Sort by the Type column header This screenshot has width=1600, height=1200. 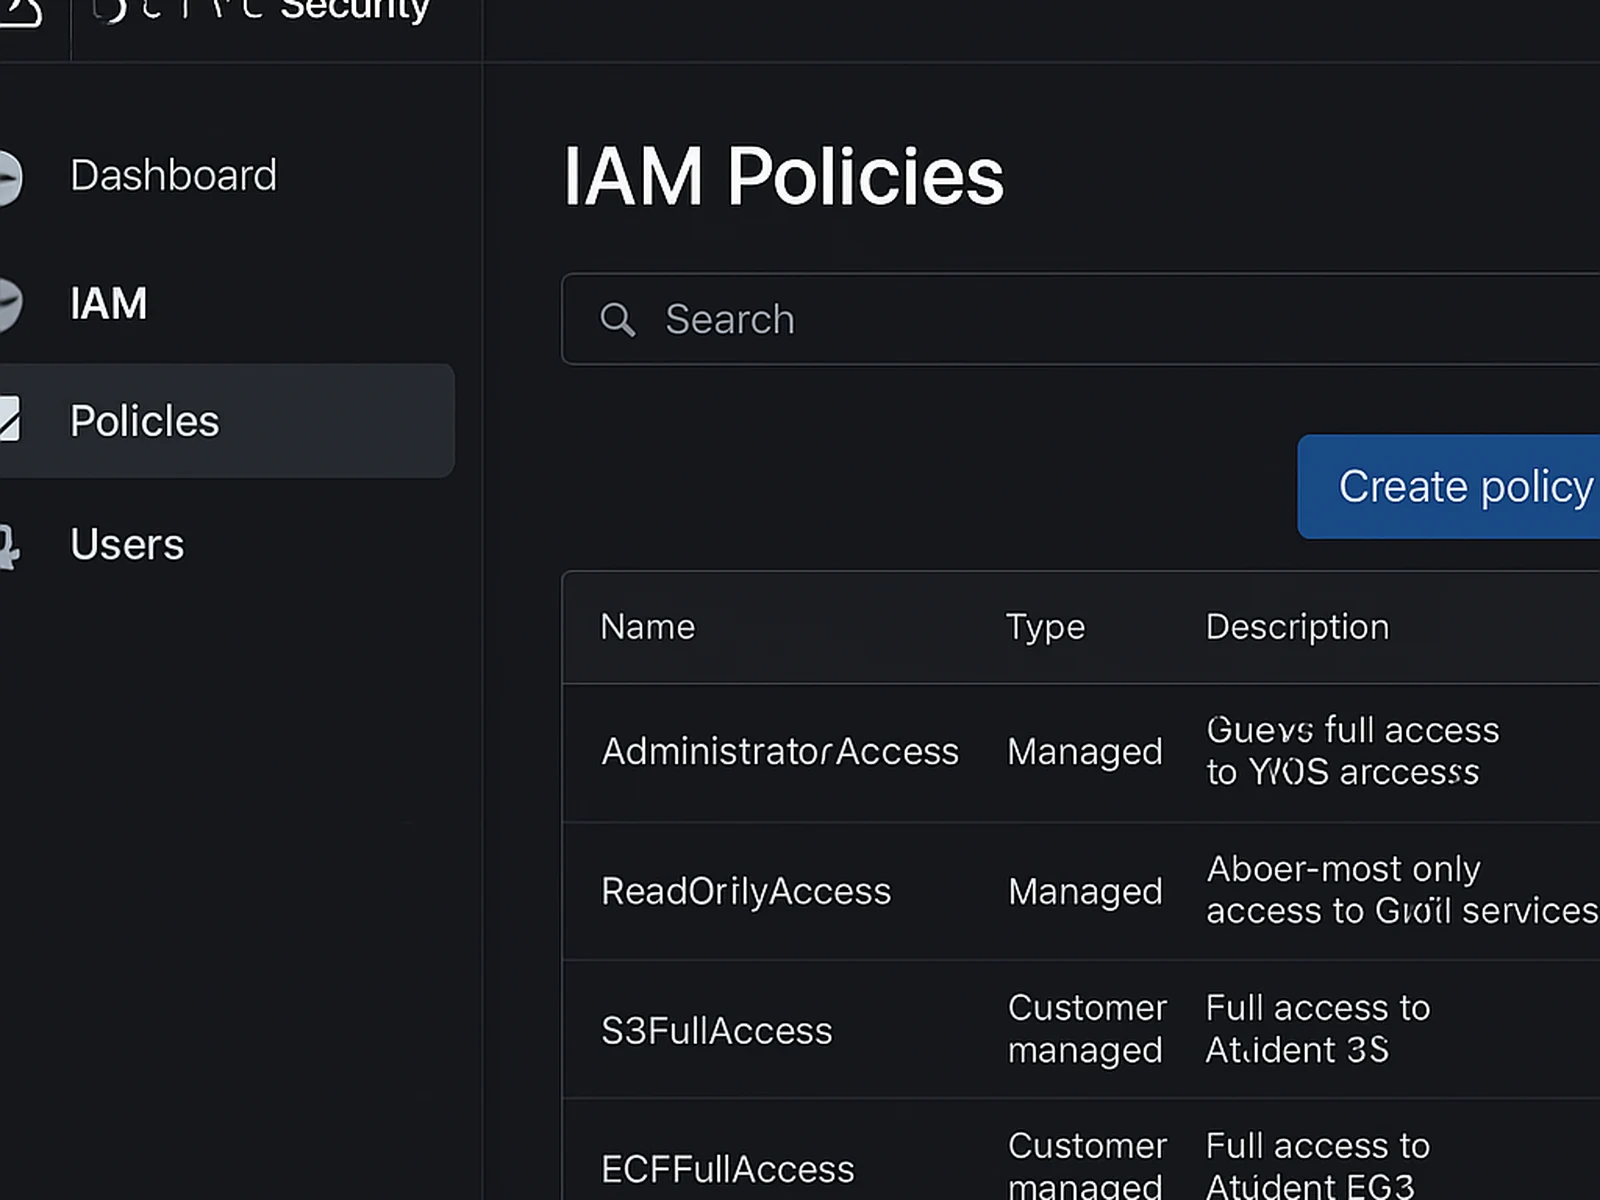(x=1045, y=627)
